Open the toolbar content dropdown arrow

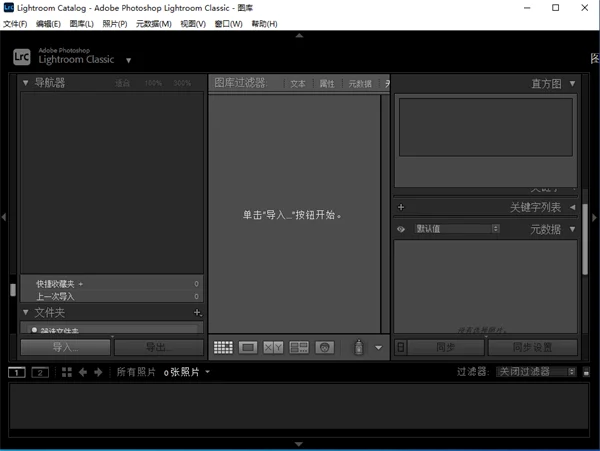[378, 348]
